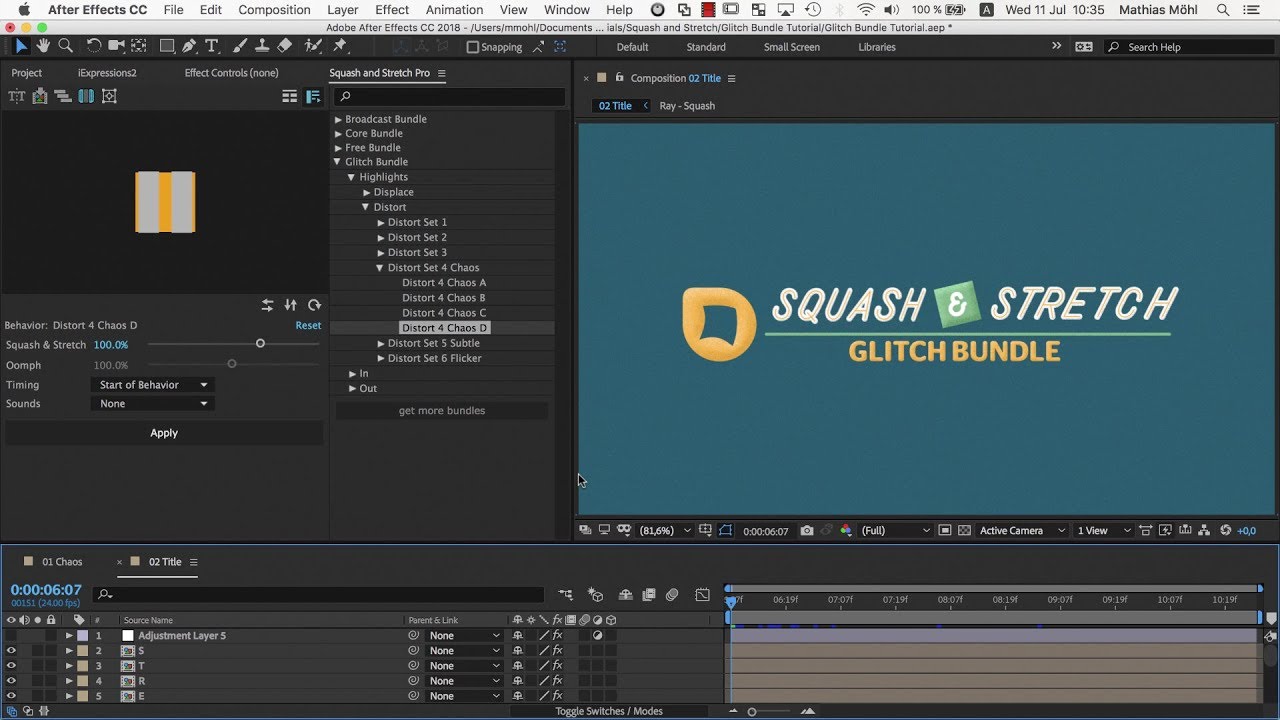Select the Horizontal Type tool
This screenshot has height=720, width=1280.
pyautogui.click(x=212, y=46)
